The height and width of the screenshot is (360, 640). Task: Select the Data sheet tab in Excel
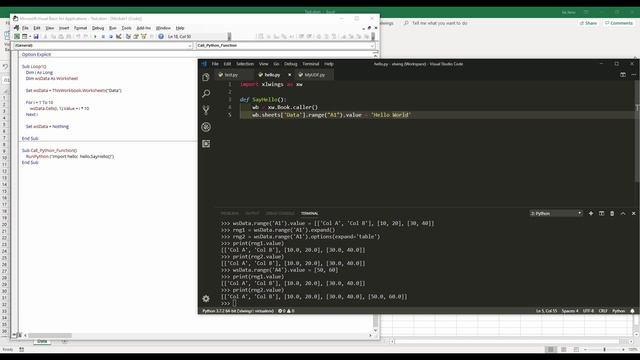(x=42, y=341)
